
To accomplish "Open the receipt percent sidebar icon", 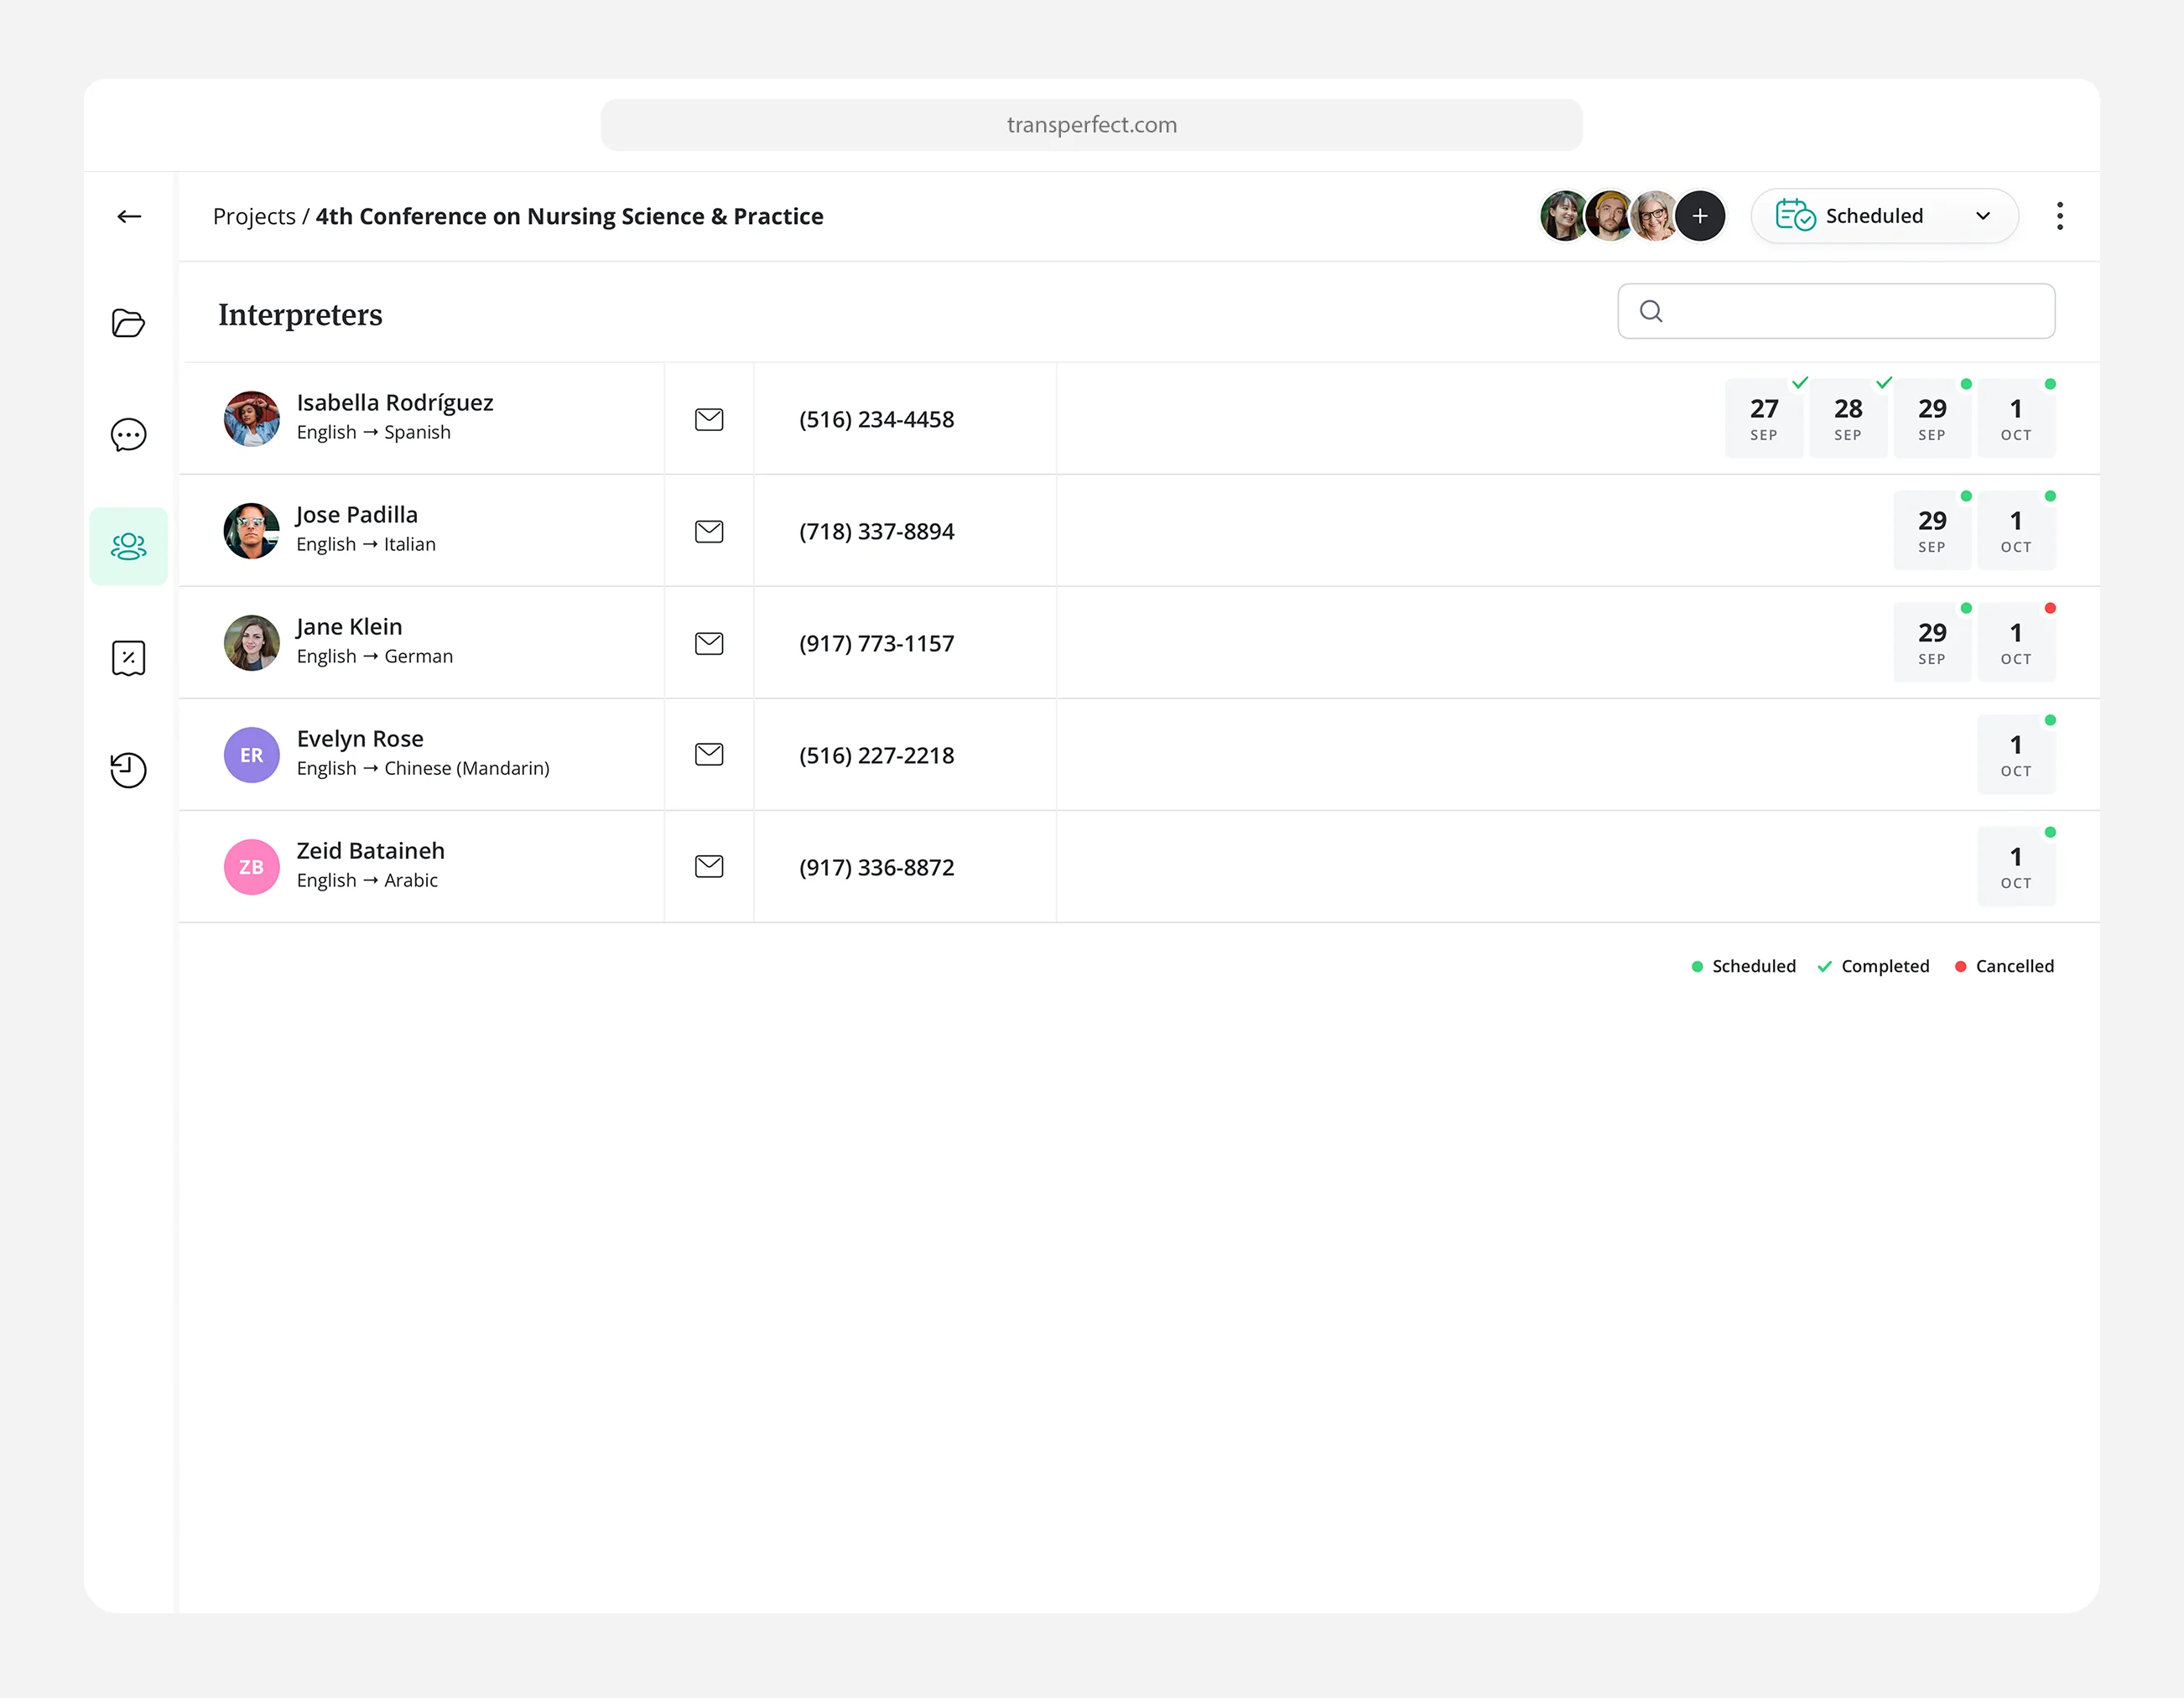I will (x=128, y=658).
